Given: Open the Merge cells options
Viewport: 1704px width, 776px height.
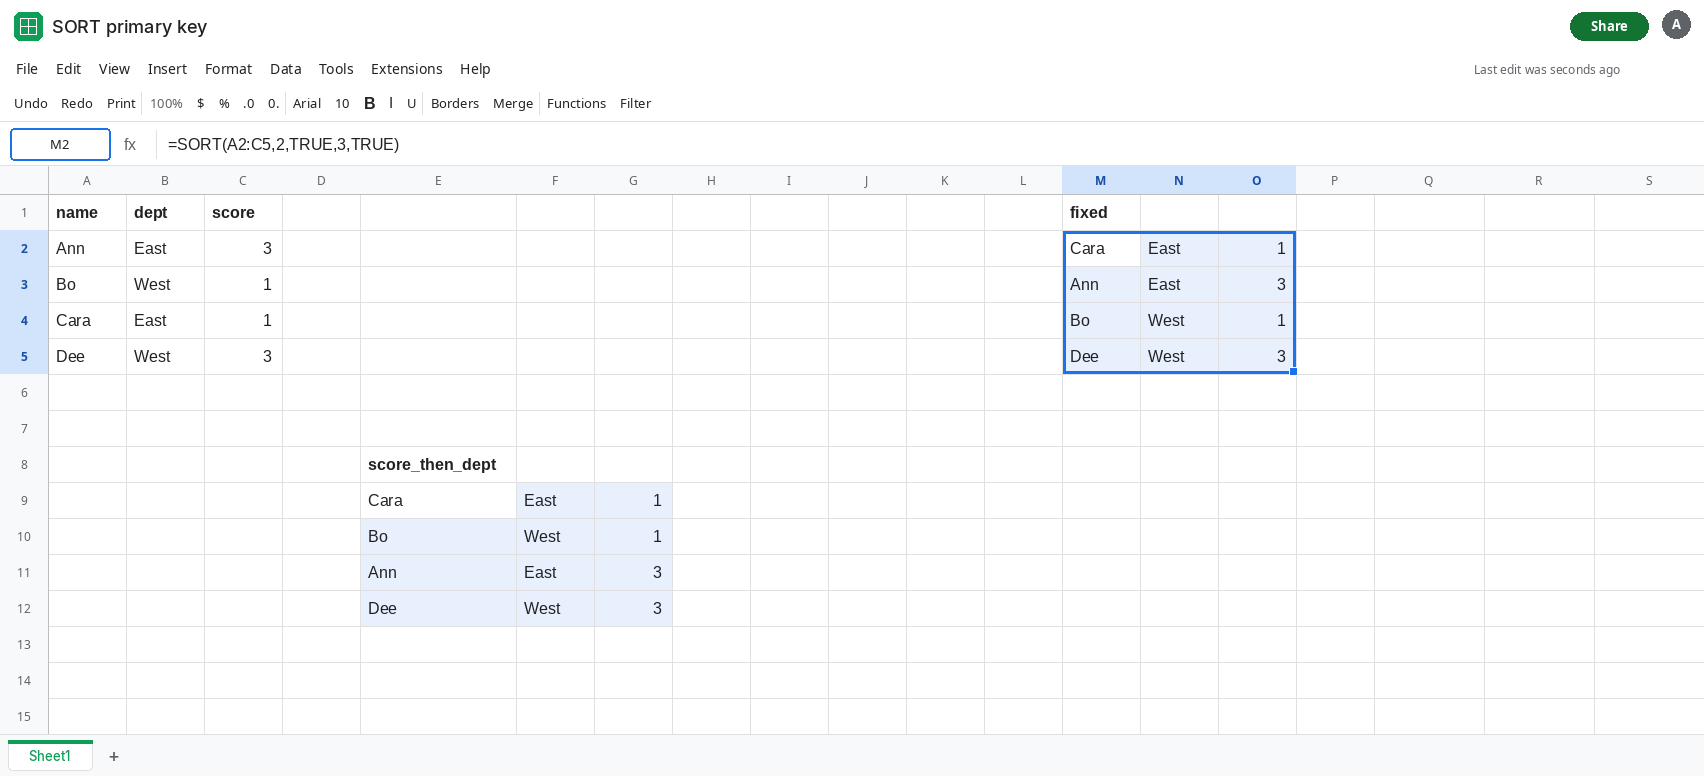Looking at the screenshot, I should point(513,103).
